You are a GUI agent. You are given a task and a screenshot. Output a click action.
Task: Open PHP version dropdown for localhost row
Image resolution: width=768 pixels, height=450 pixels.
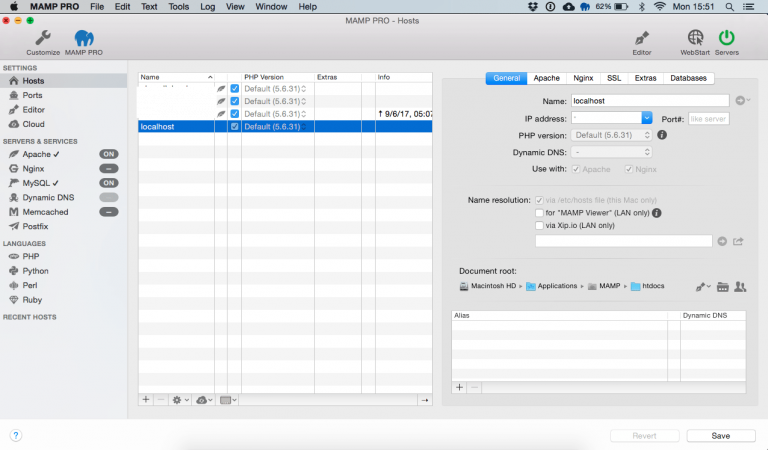(x=275, y=126)
